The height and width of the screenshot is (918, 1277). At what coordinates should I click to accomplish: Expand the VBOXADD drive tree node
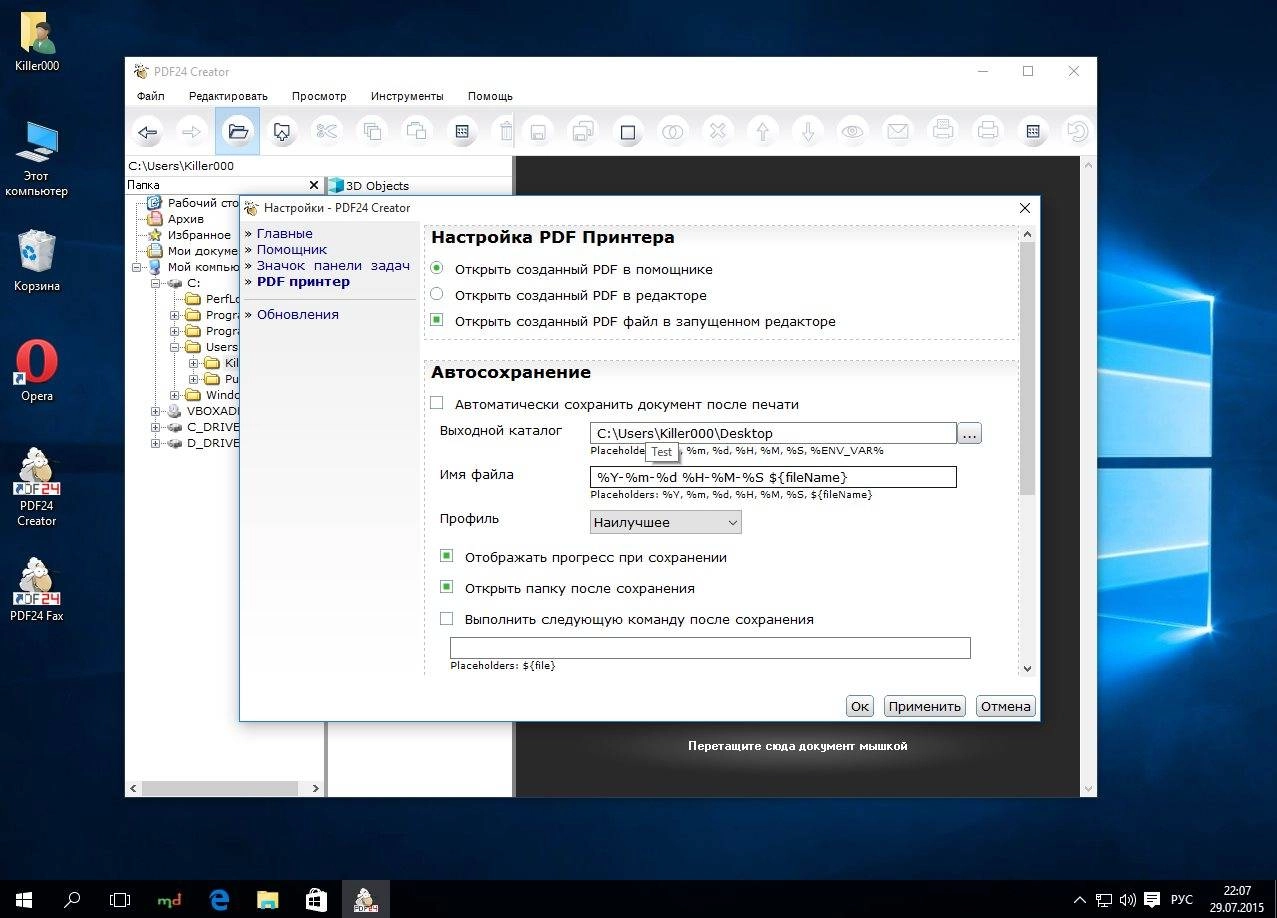[157, 411]
